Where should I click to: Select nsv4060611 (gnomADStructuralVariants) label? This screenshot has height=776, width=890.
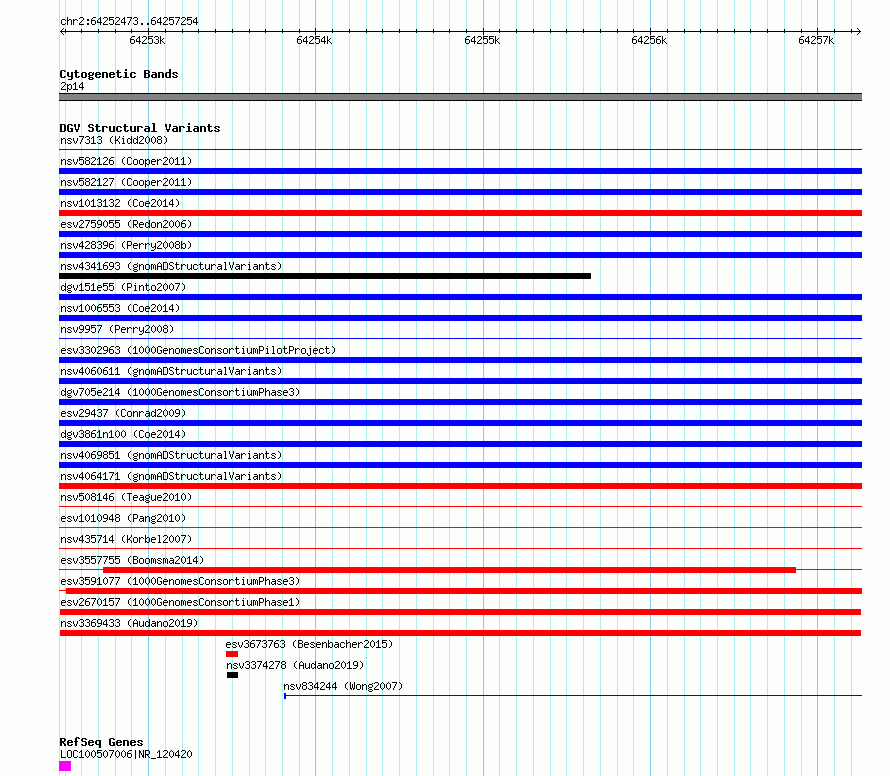[x=171, y=371]
